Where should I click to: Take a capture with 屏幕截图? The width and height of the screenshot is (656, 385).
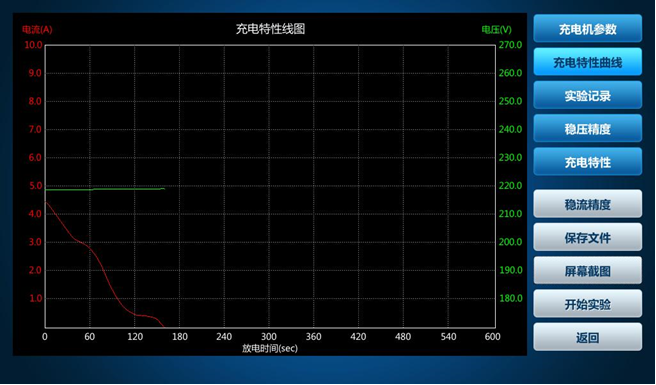tap(587, 271)
